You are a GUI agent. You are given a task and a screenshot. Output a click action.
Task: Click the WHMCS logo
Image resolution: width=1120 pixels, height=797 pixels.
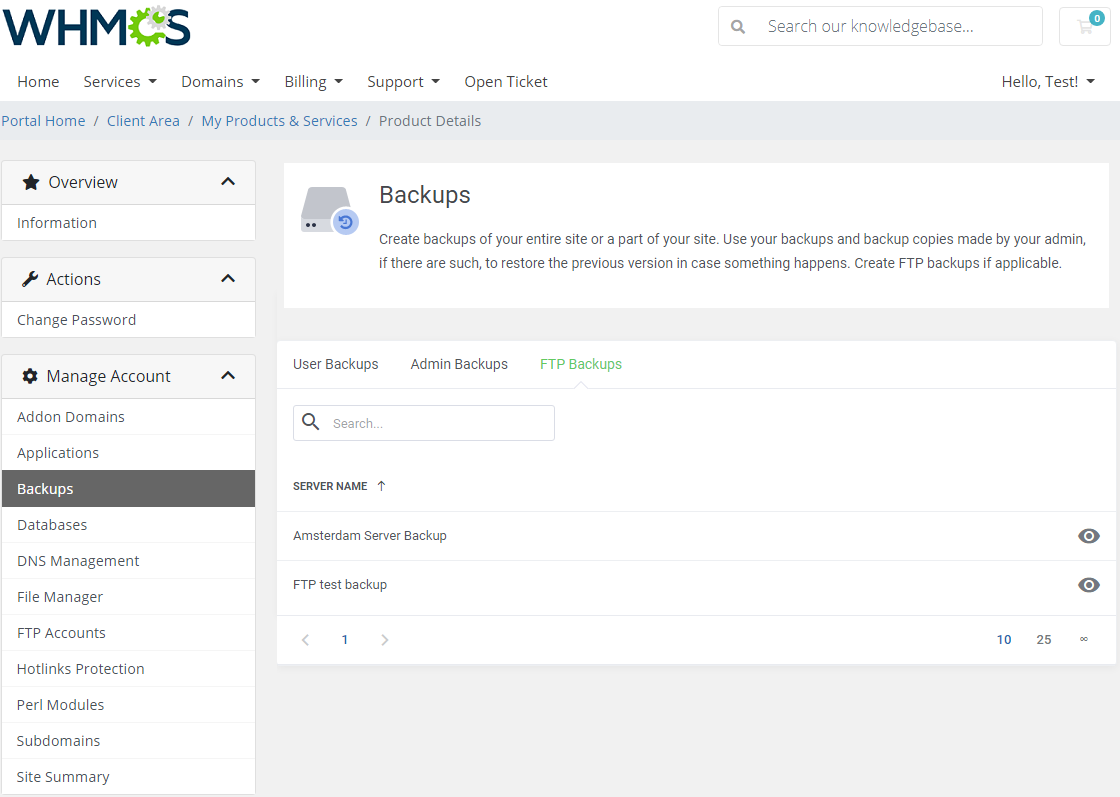click(96, 27)
